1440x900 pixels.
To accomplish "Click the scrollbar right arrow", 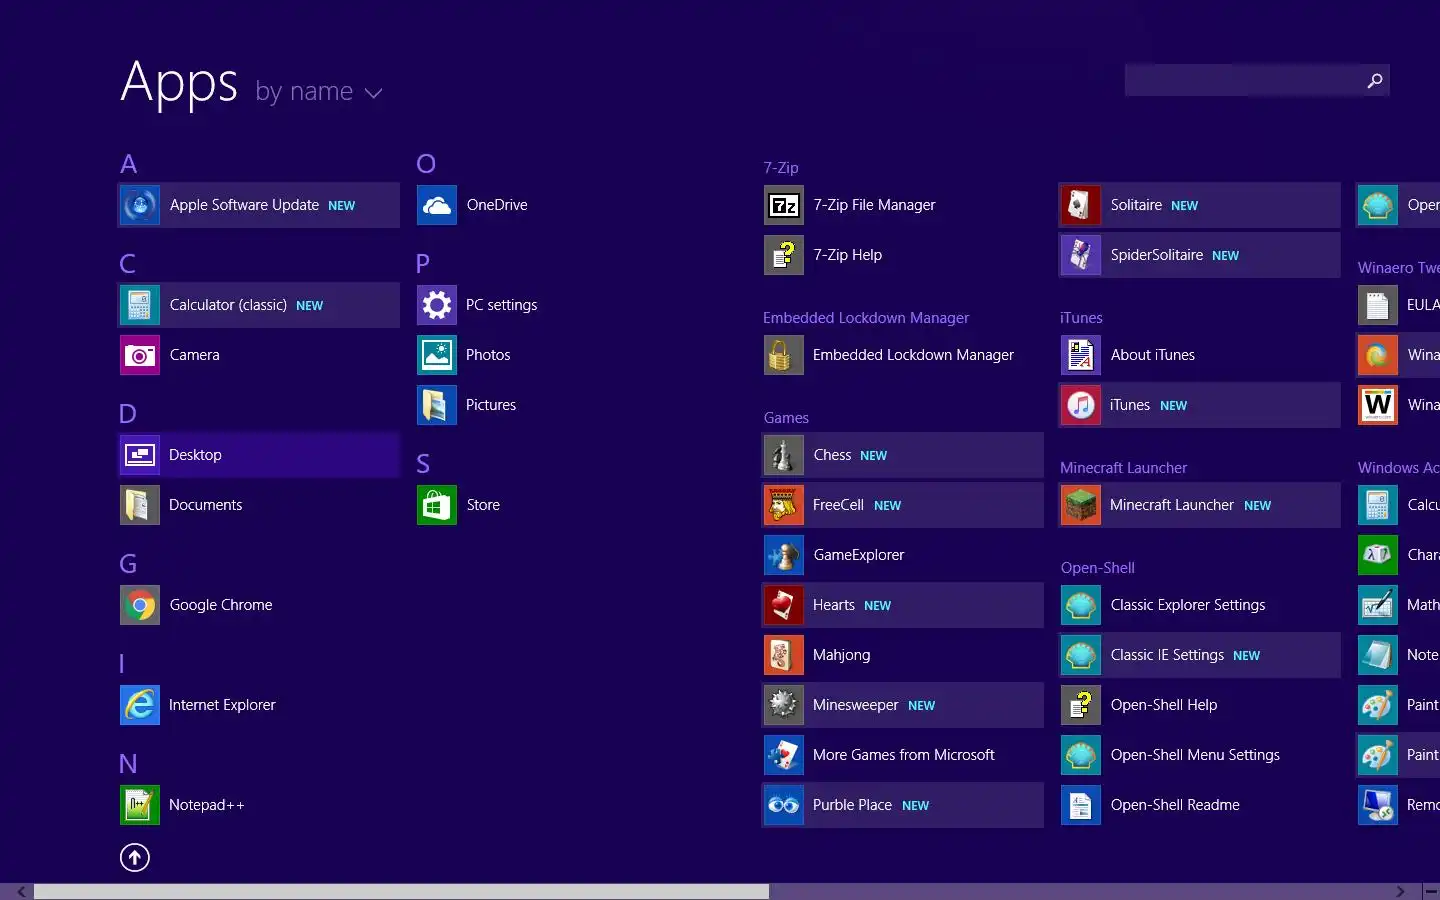I will 1400,892.
